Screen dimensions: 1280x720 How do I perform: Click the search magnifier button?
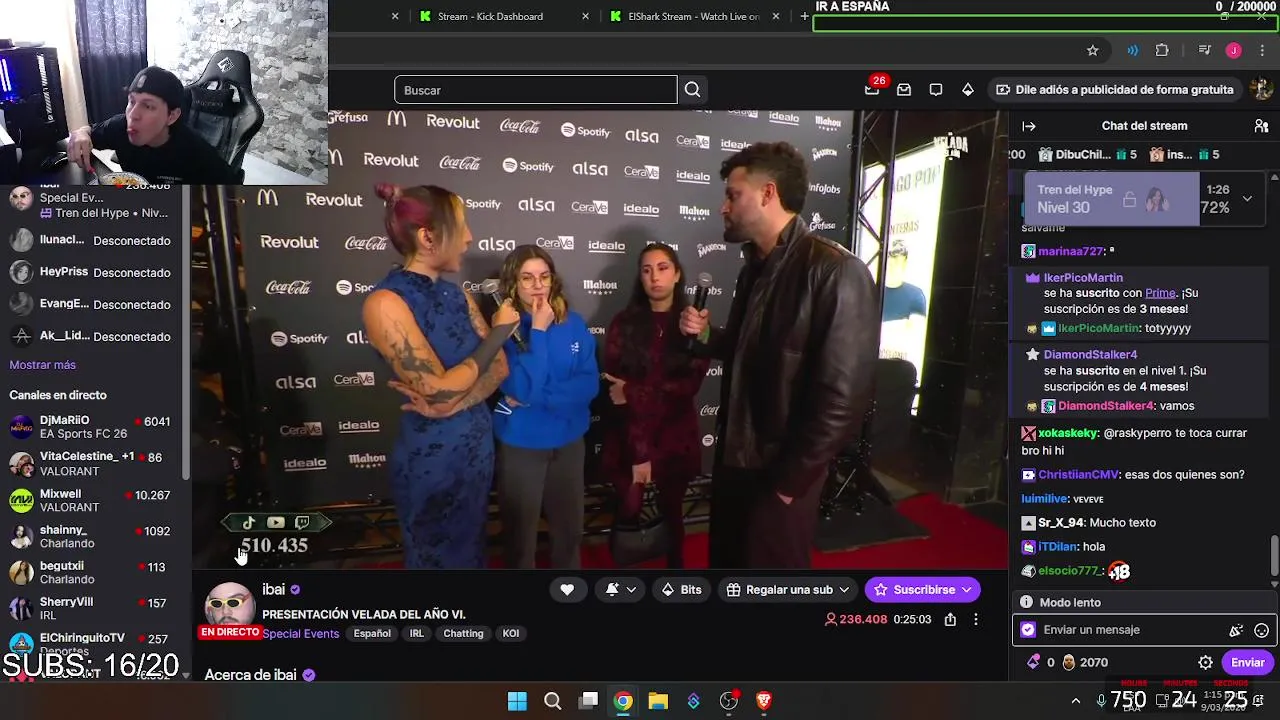(692, 90)
